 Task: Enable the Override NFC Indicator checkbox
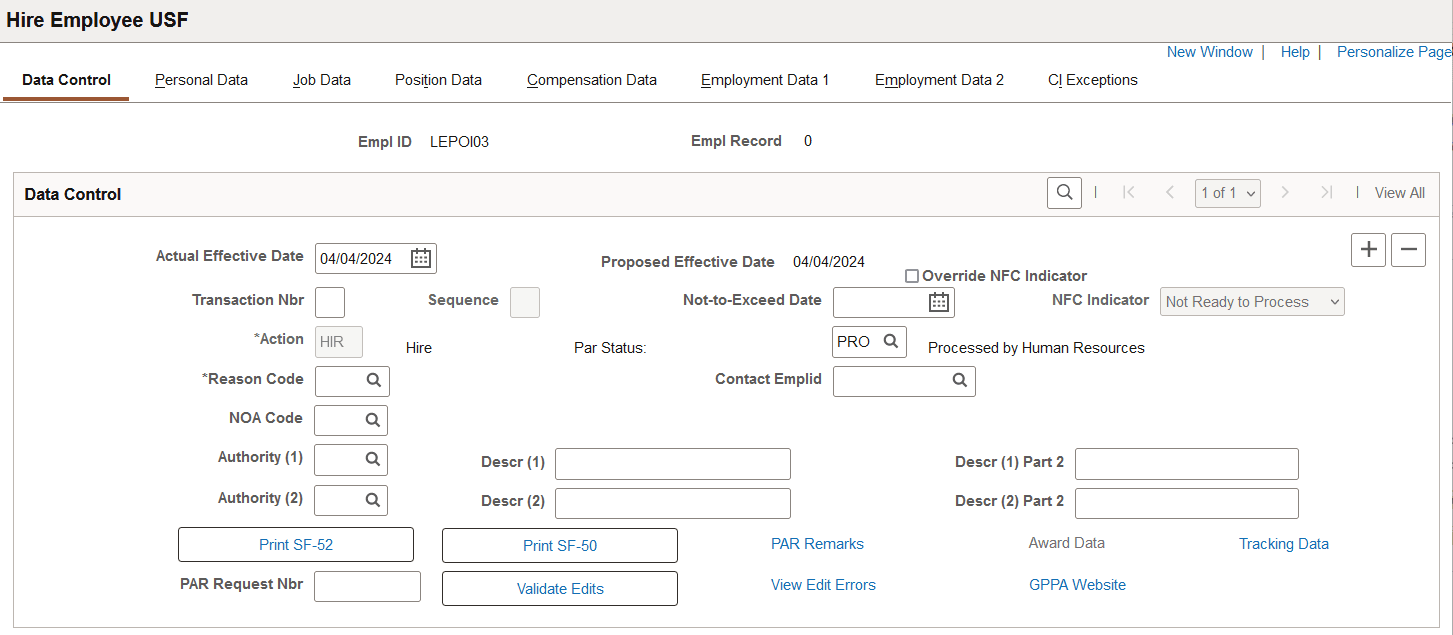click(911, 275)
